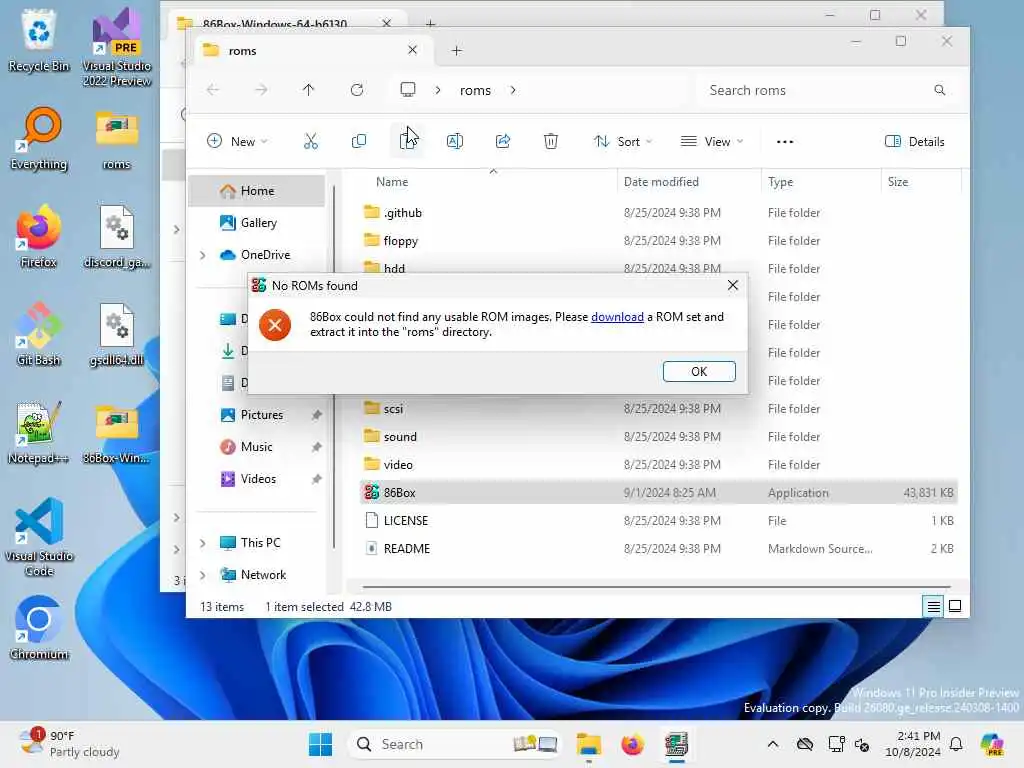Select the gsdll64.dll file on desktop

click(x=117, y=334)
